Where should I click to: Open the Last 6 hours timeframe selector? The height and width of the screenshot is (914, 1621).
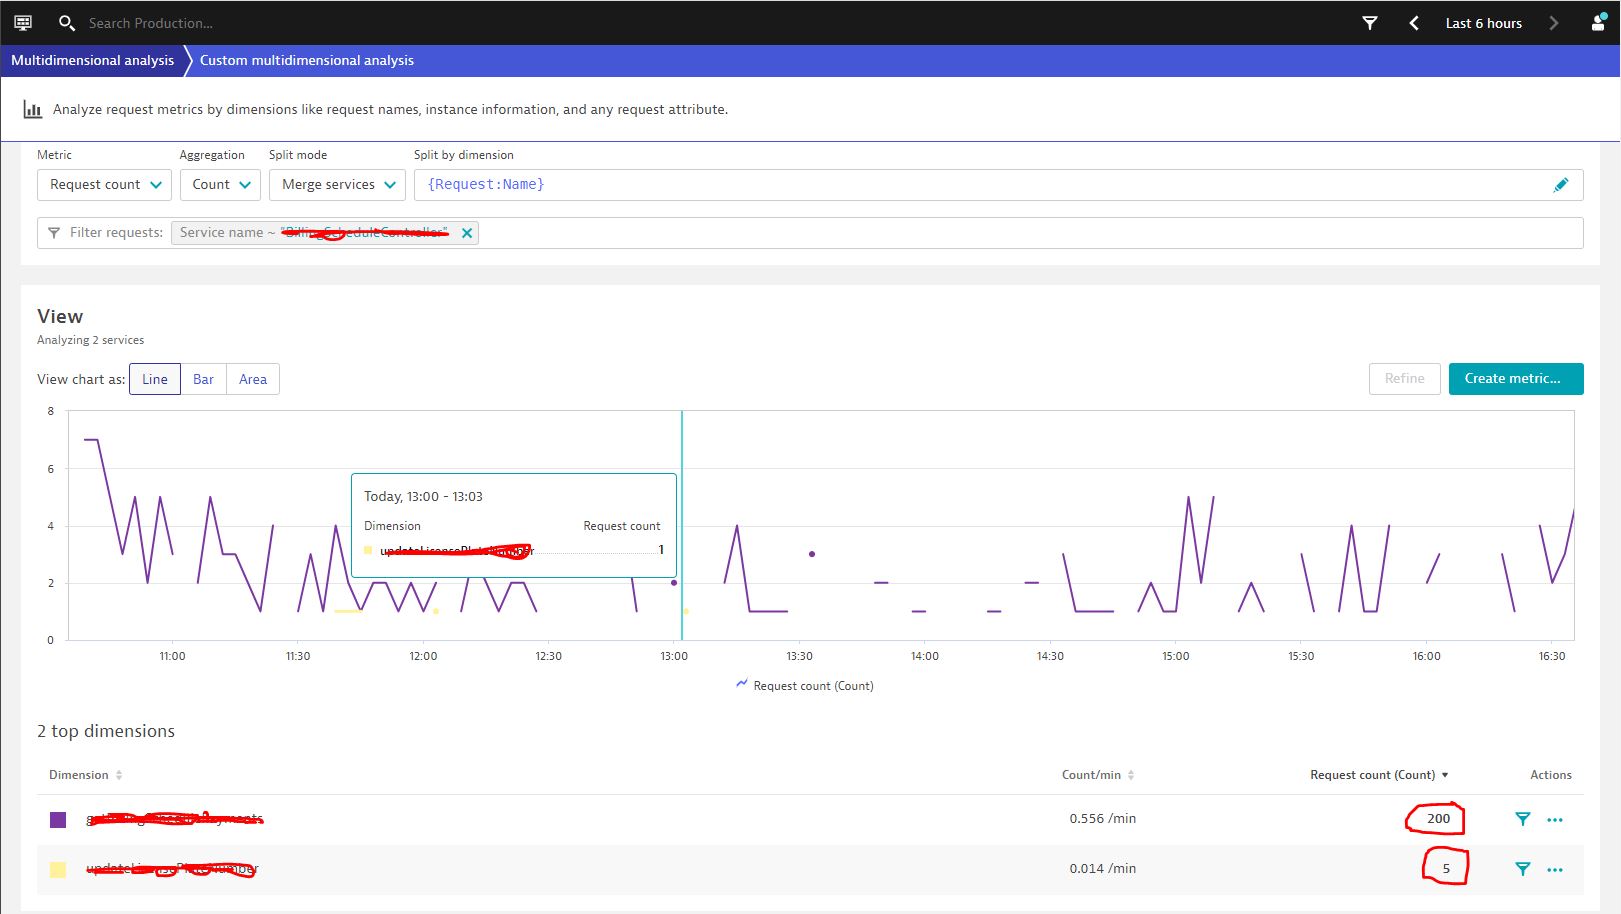coord(1483,23)
